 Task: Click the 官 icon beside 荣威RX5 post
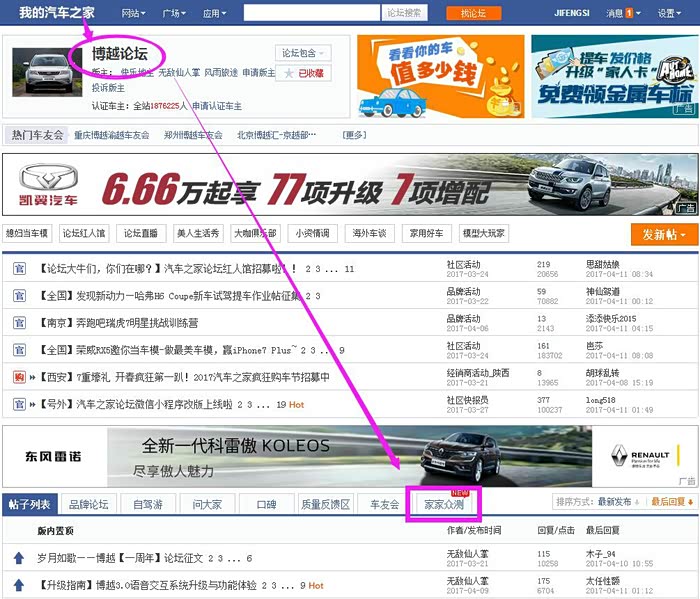tap(19, 350)
